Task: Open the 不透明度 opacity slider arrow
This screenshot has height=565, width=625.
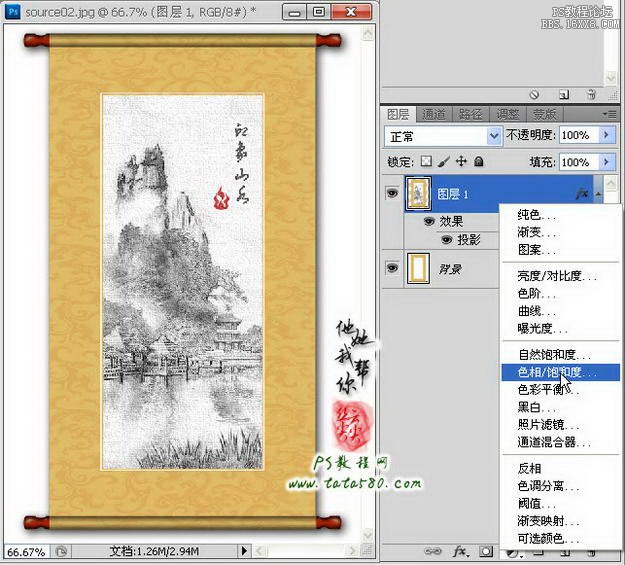Action: pos(607,136)
